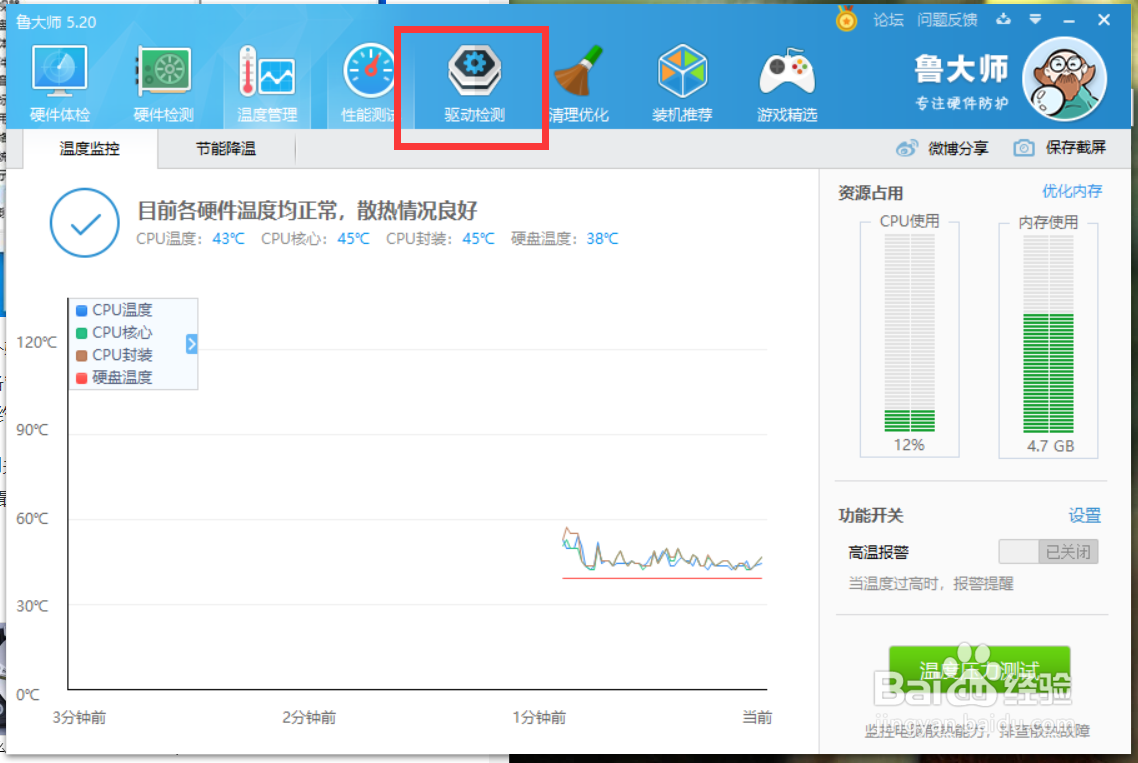
Task: Expand the blue arrow on the chart legend
Action: (191, 344)
